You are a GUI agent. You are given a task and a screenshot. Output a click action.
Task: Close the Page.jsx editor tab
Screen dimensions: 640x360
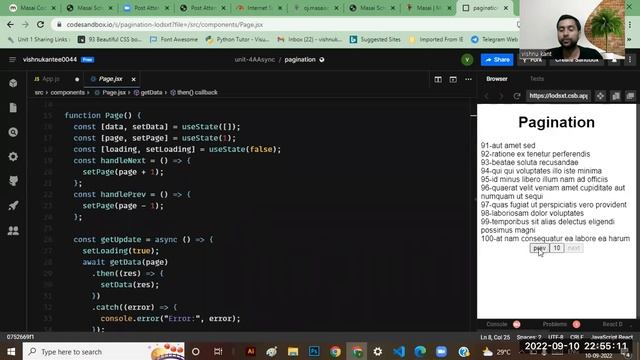pyautogui.click(x=133, y=79)
